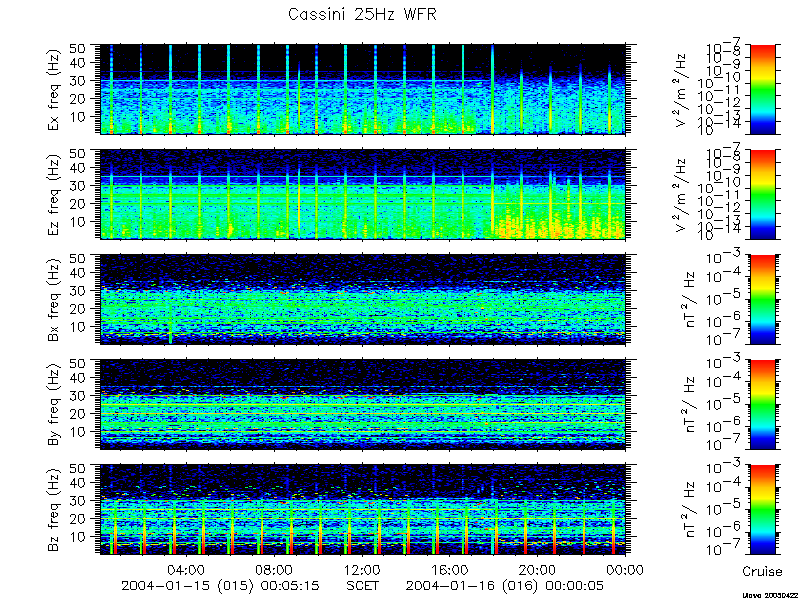The width and height of the screenshot is (800, 600).
Task: Click the Cassini 25Hz WFR title
Action: click(x=362, y=14)
